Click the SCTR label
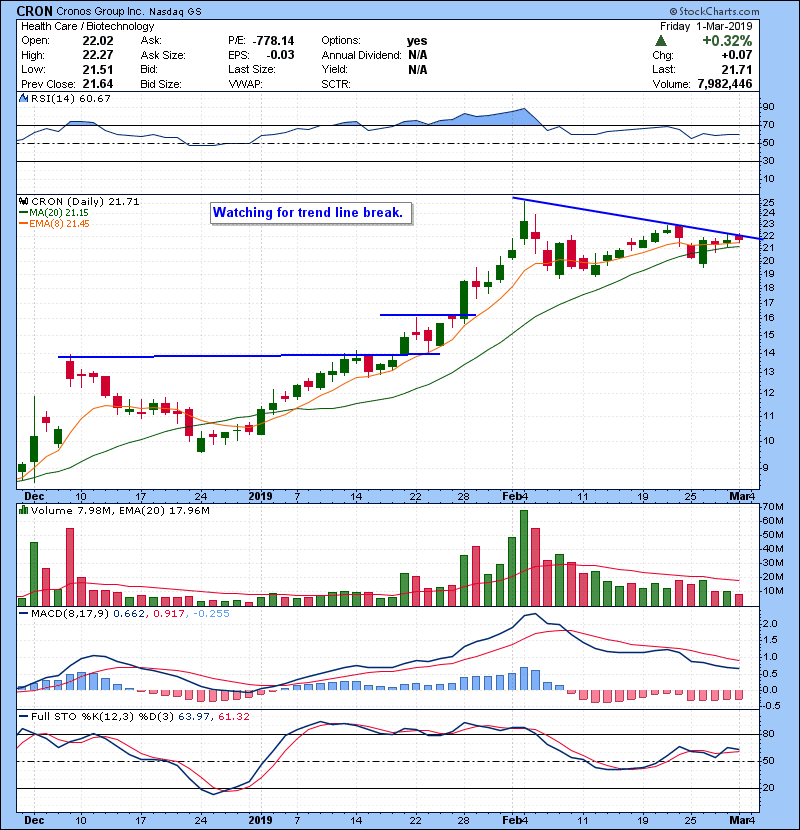Viewport: 800px width, 830px height. tap(336, 84)
